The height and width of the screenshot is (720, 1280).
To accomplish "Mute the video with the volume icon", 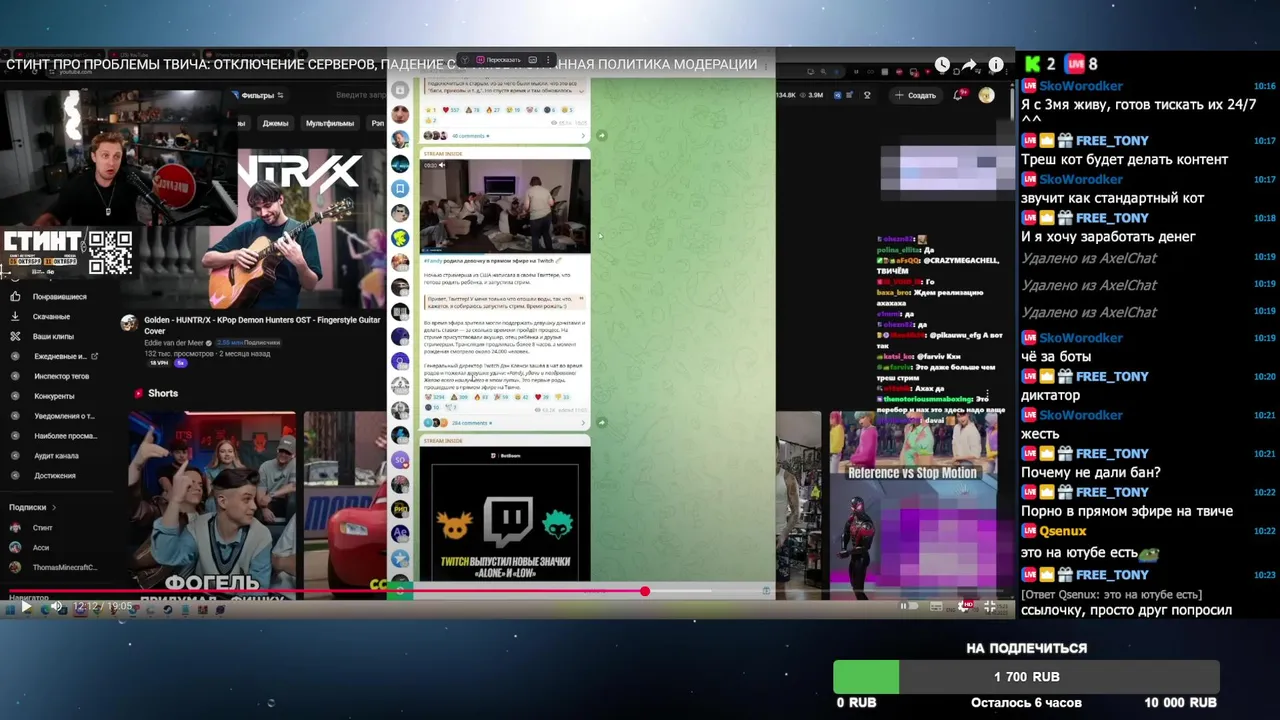I will click(x=56, y=606).
